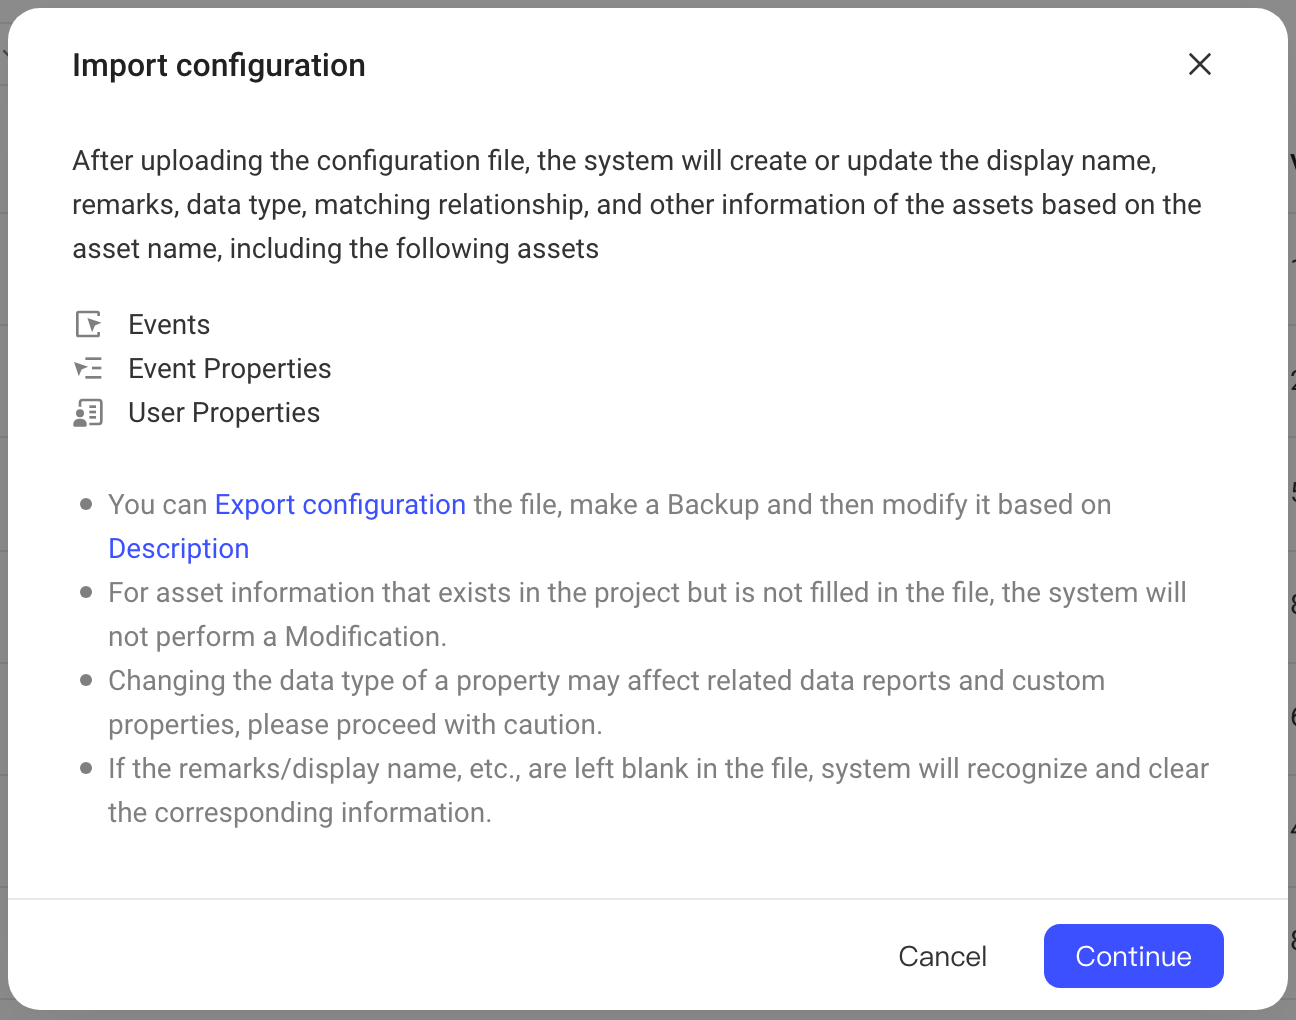The image size is (1296, 1020).
Task: Click the User Properties icon
Action: (x=89, y=412)
